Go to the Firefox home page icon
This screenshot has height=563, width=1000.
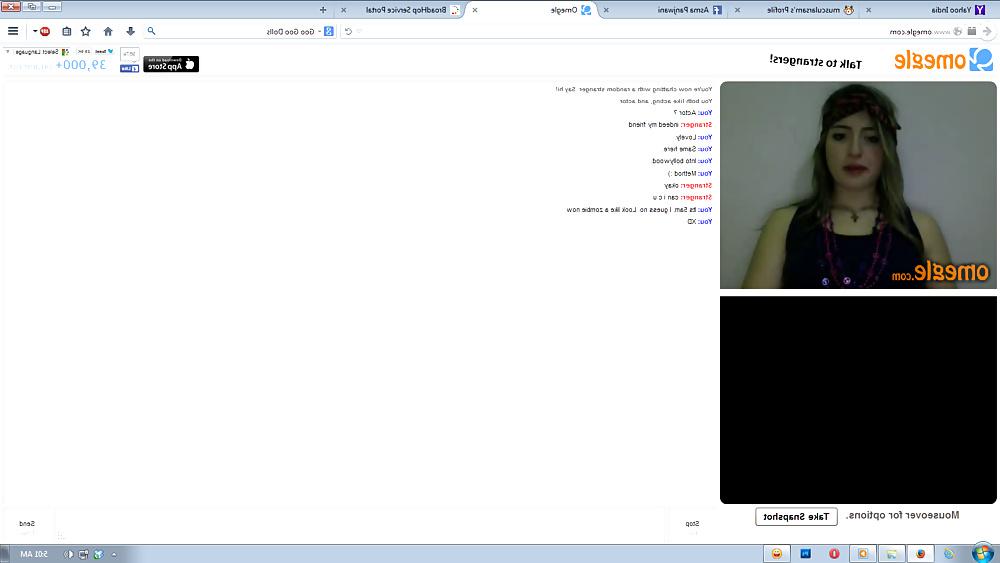pos(108,31)
